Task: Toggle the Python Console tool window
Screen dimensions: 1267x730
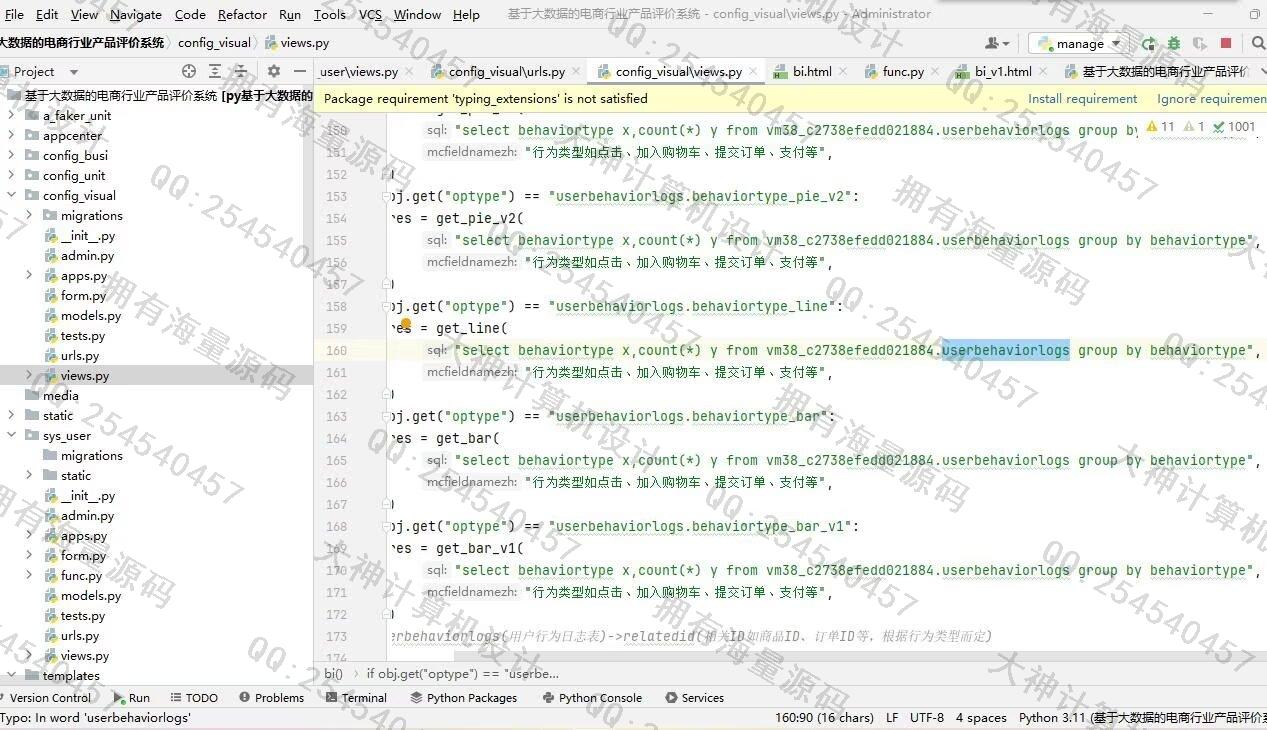Action: coord(591,698)
